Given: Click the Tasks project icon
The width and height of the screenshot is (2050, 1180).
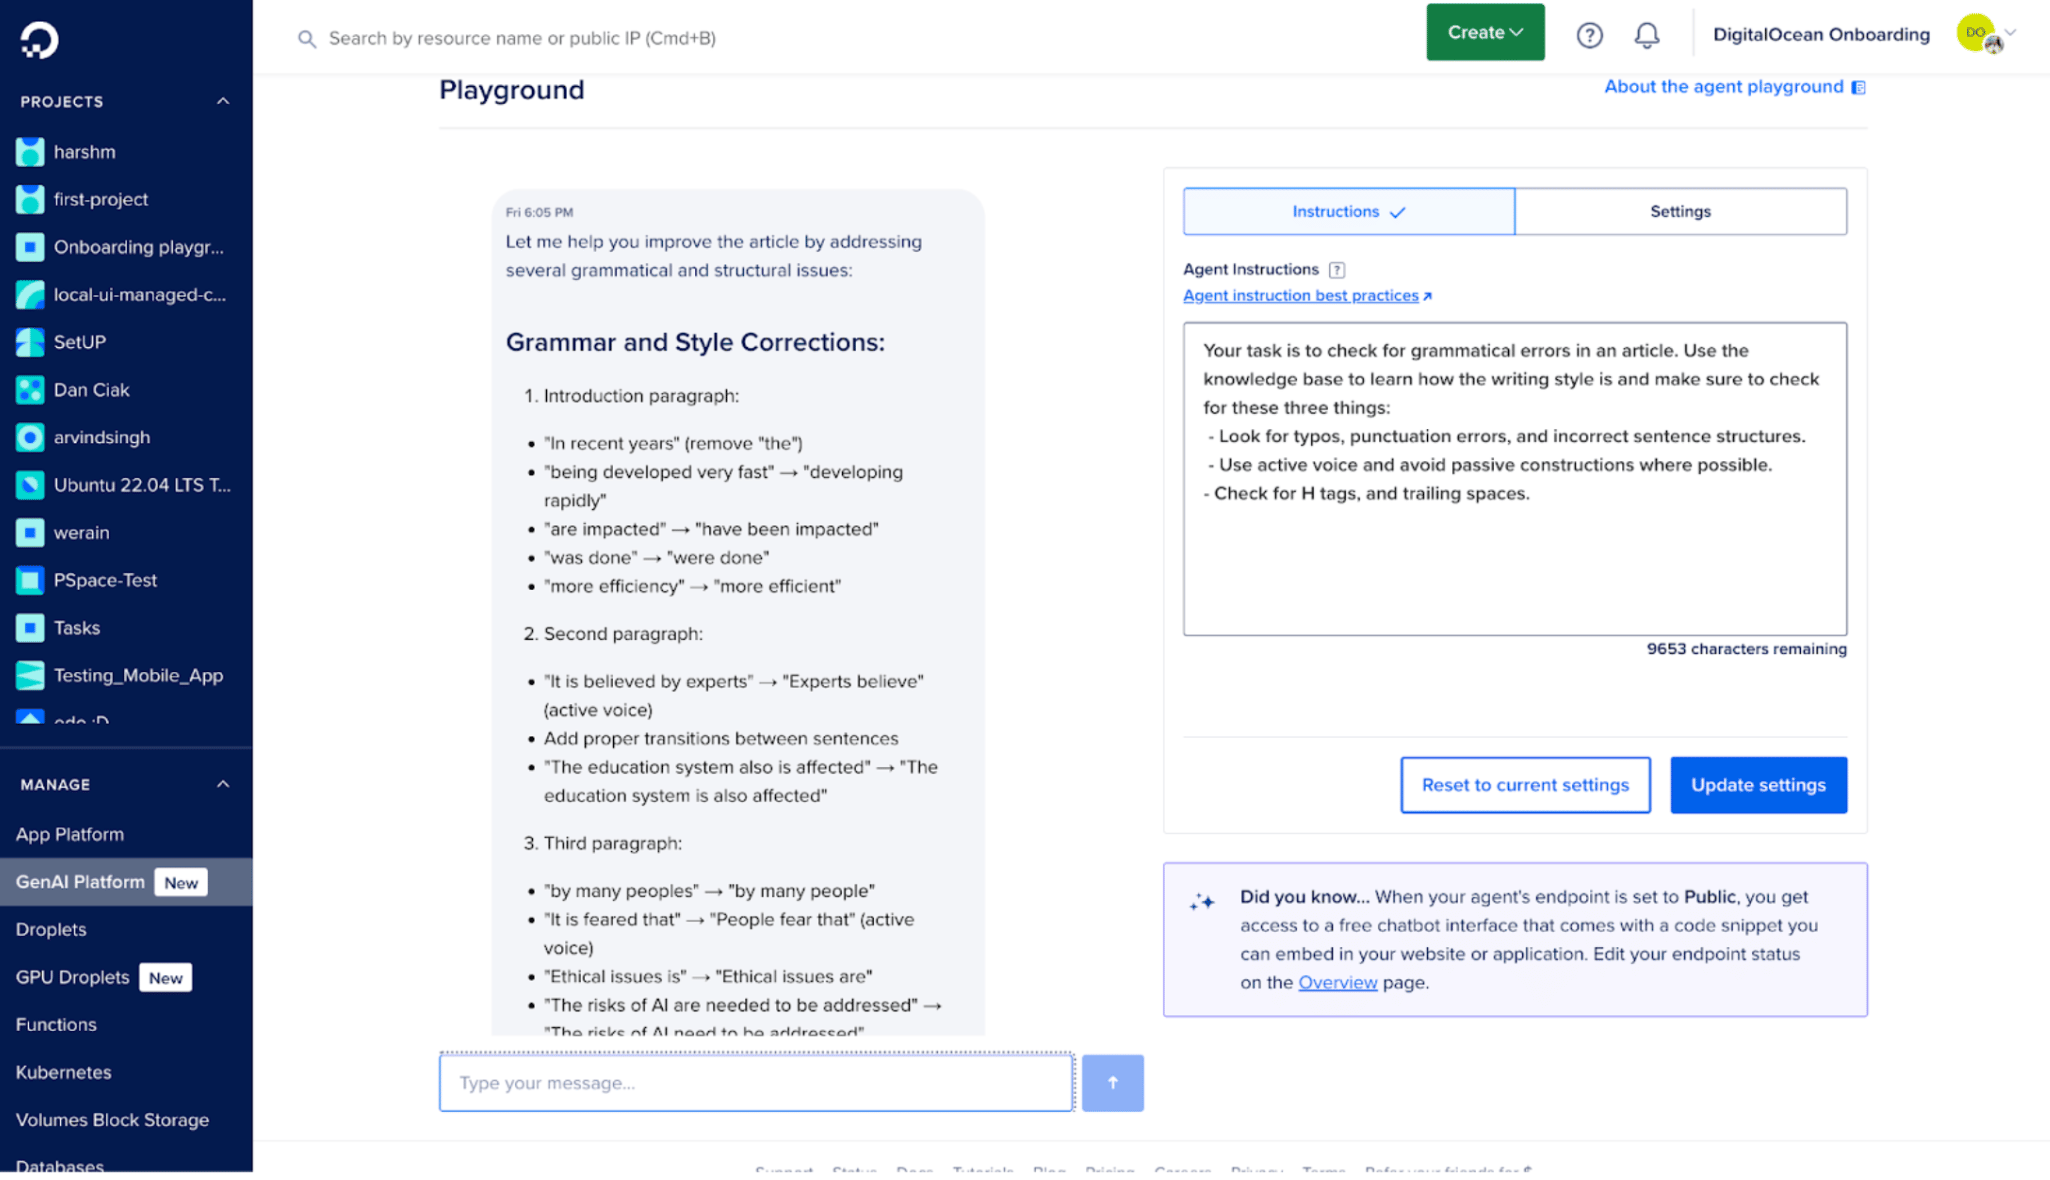Looking at the screenshot, I should 30,628.
